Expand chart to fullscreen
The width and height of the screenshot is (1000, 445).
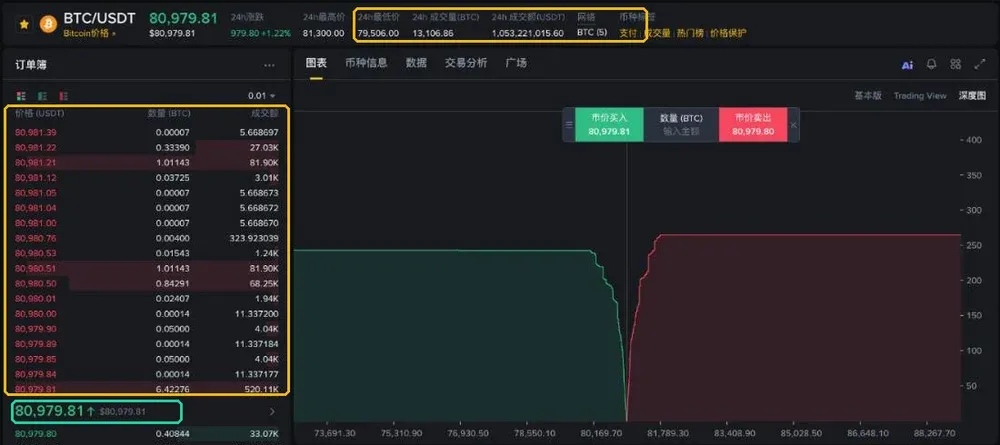tap(980, 64)
